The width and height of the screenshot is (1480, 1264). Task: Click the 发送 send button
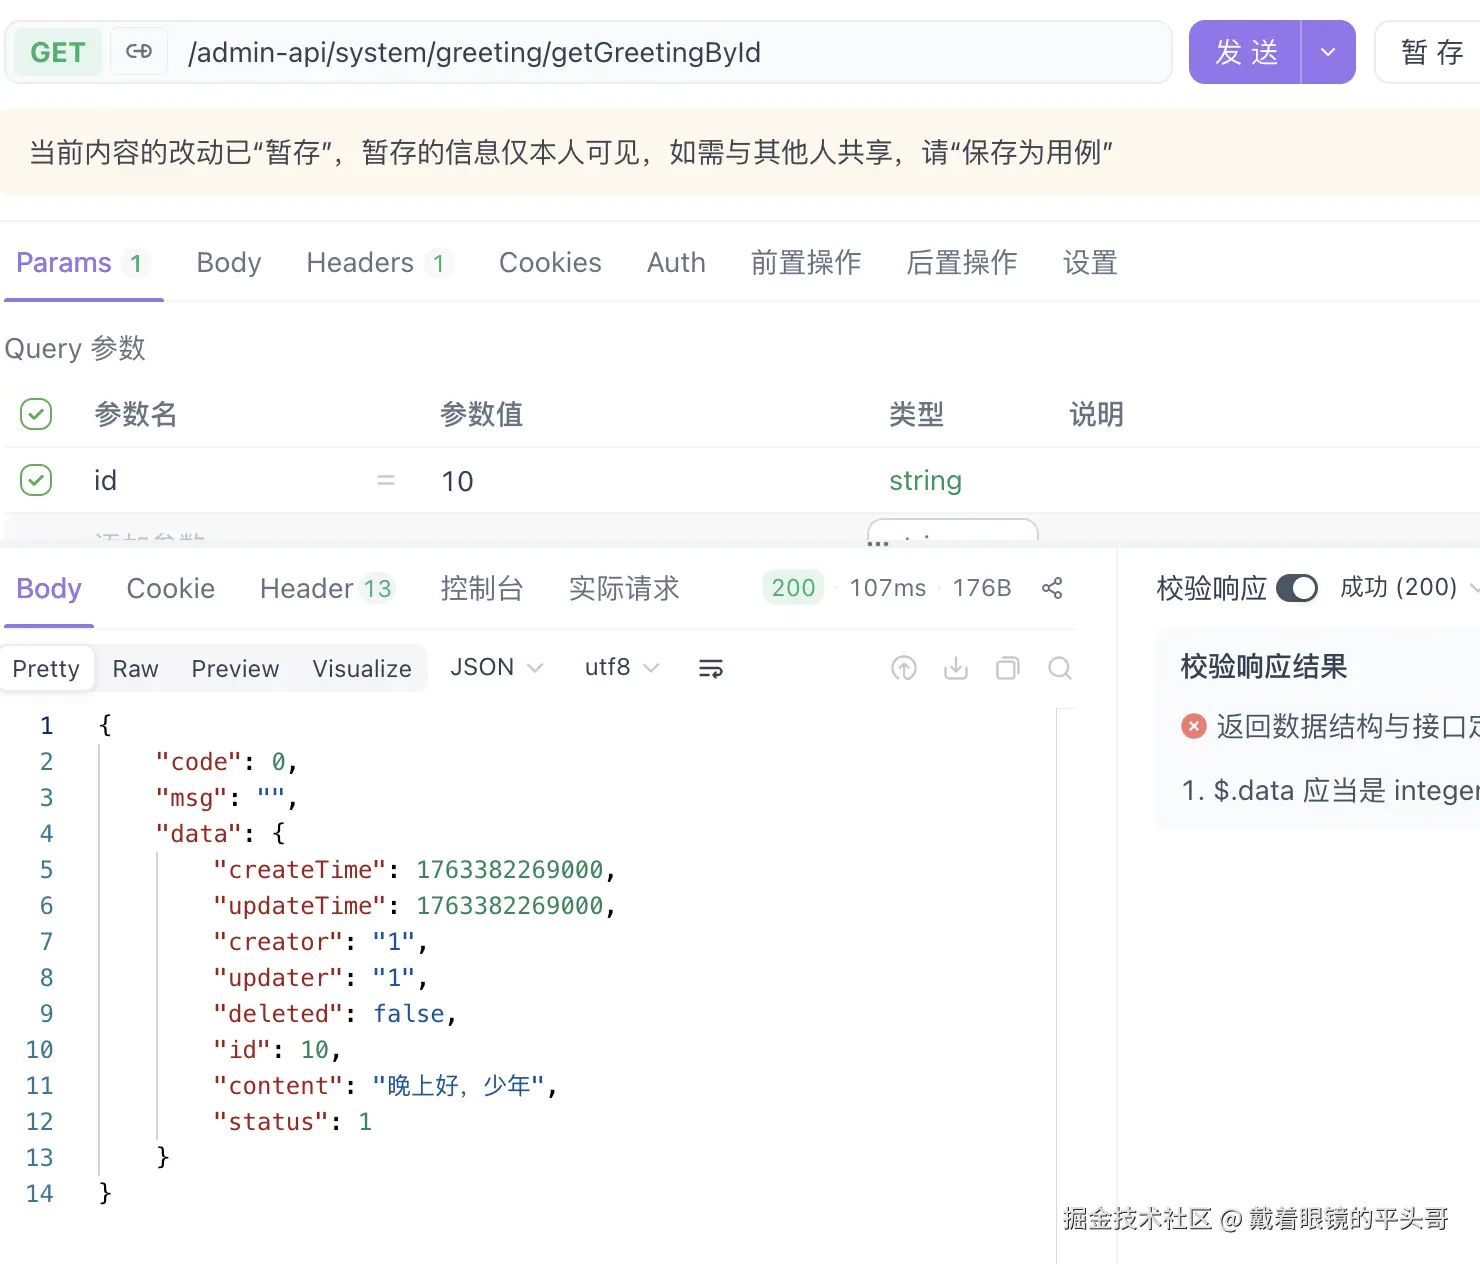point(1245,52)
